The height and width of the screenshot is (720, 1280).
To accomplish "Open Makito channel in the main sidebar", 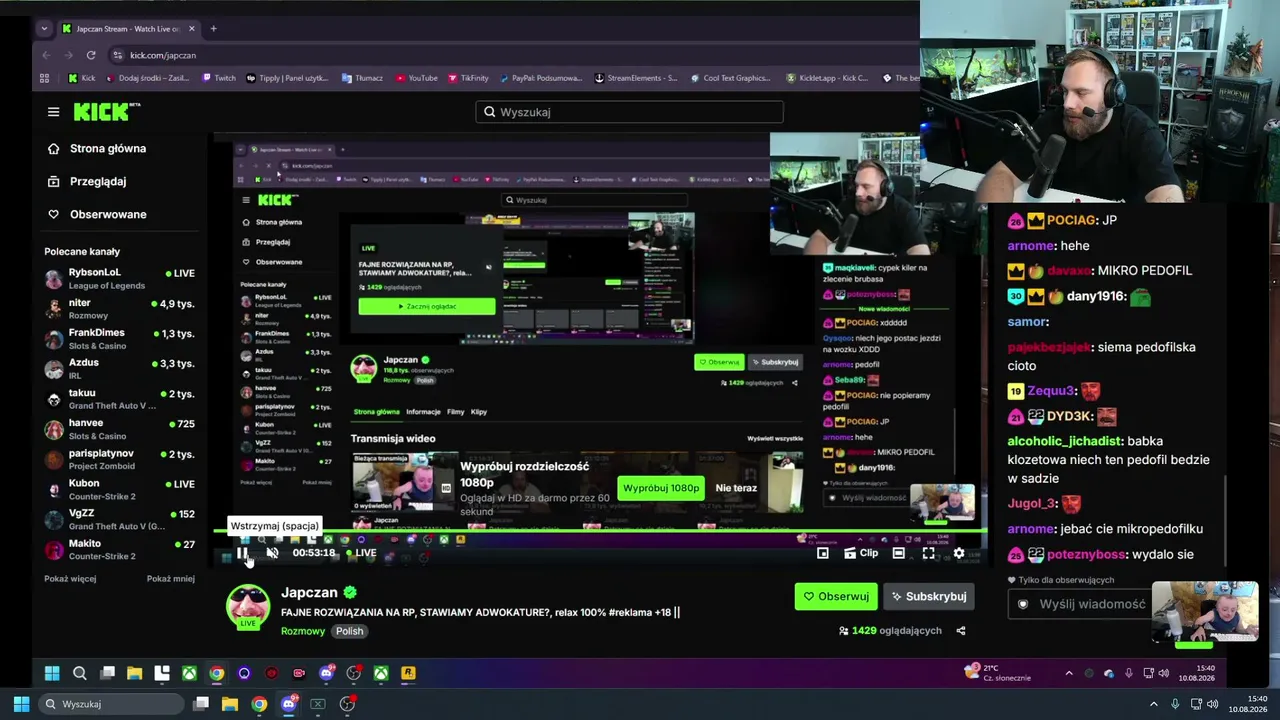I will tap(120, 550).
